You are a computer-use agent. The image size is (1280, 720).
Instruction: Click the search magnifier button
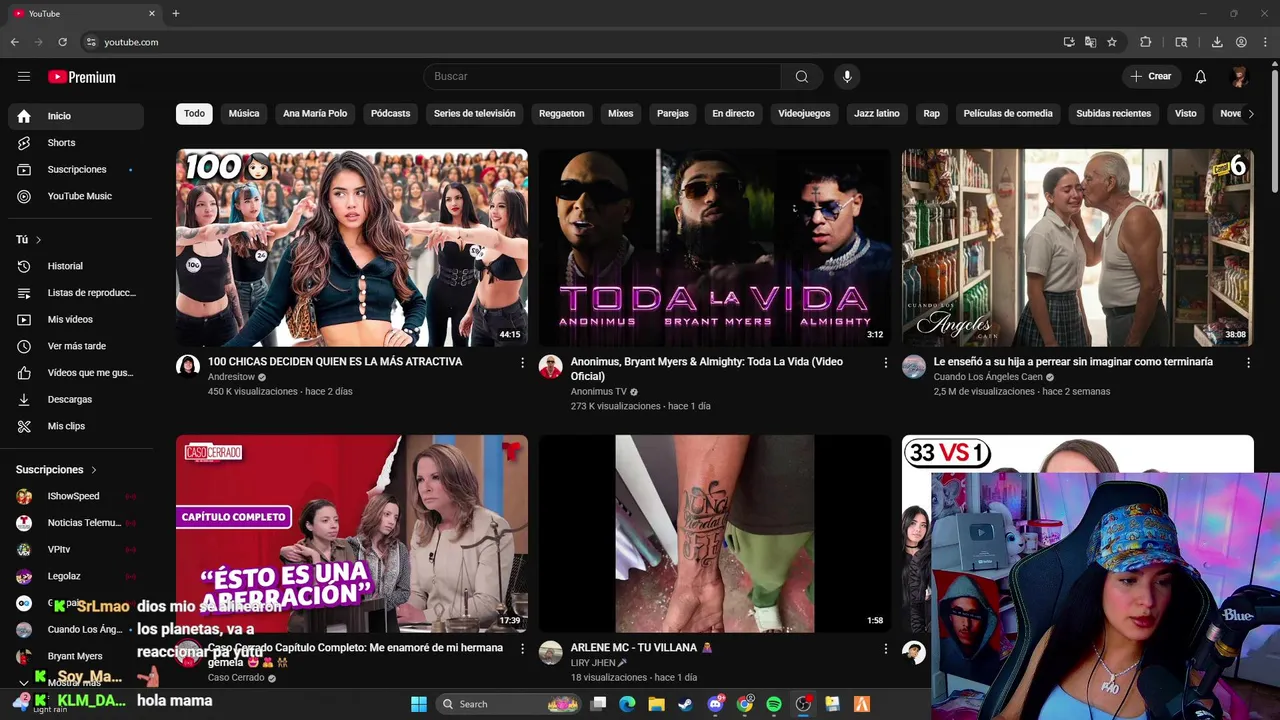802,76
